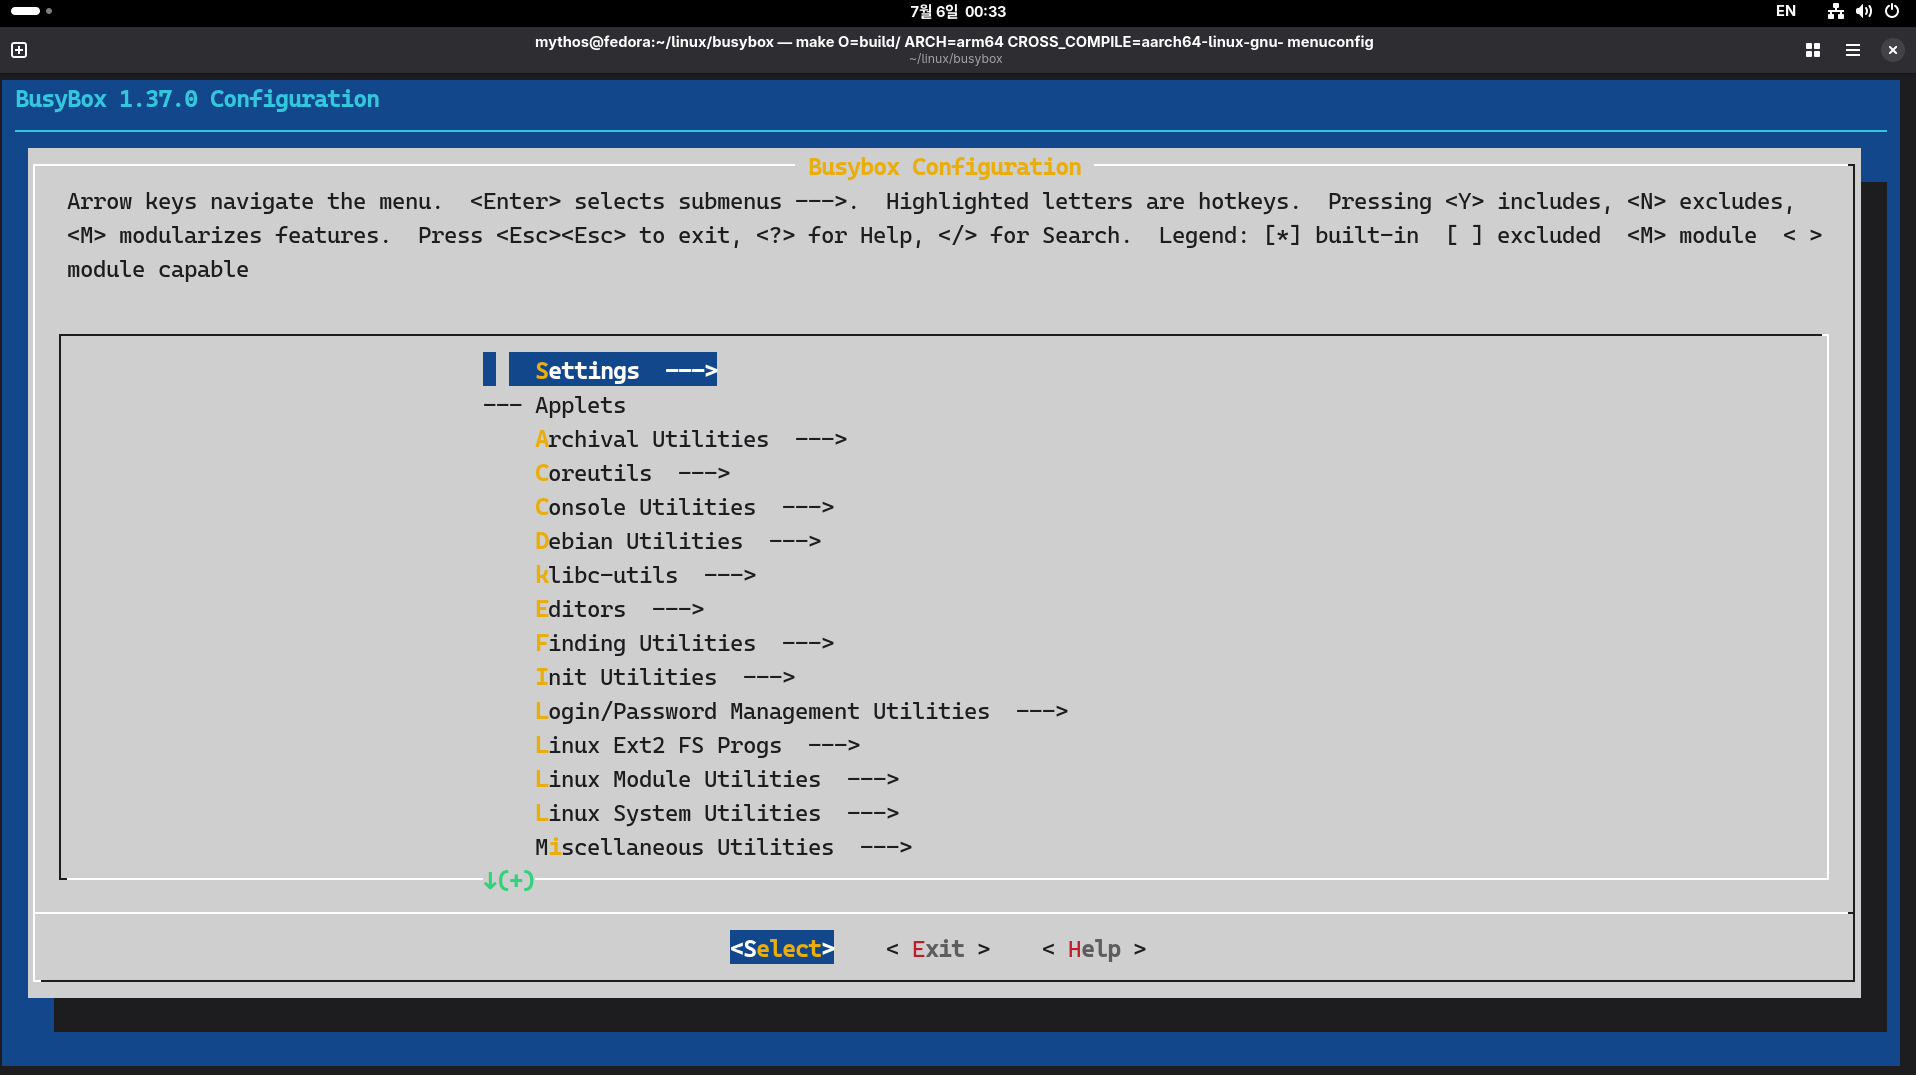1916x1075 pixels.
Task: Open the Linux Ext2 FS Progs submenu
Action: [697, 745]
